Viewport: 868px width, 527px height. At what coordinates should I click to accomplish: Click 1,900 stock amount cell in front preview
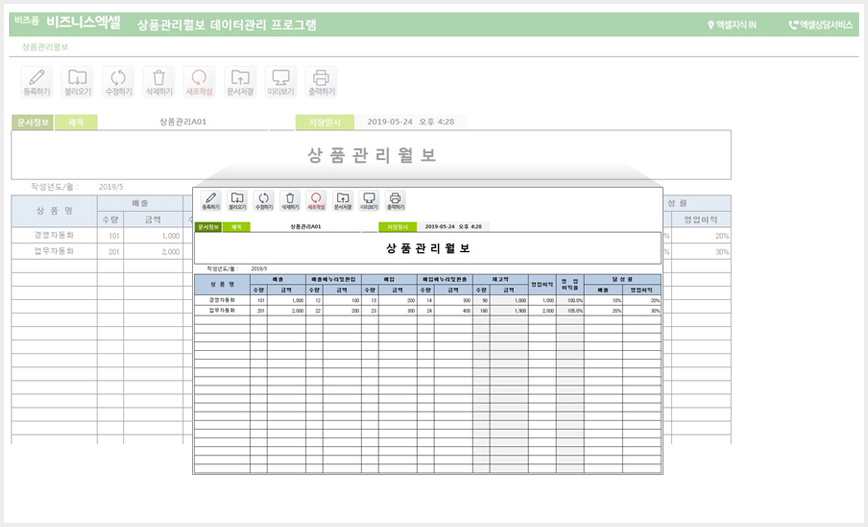[509, 311]
